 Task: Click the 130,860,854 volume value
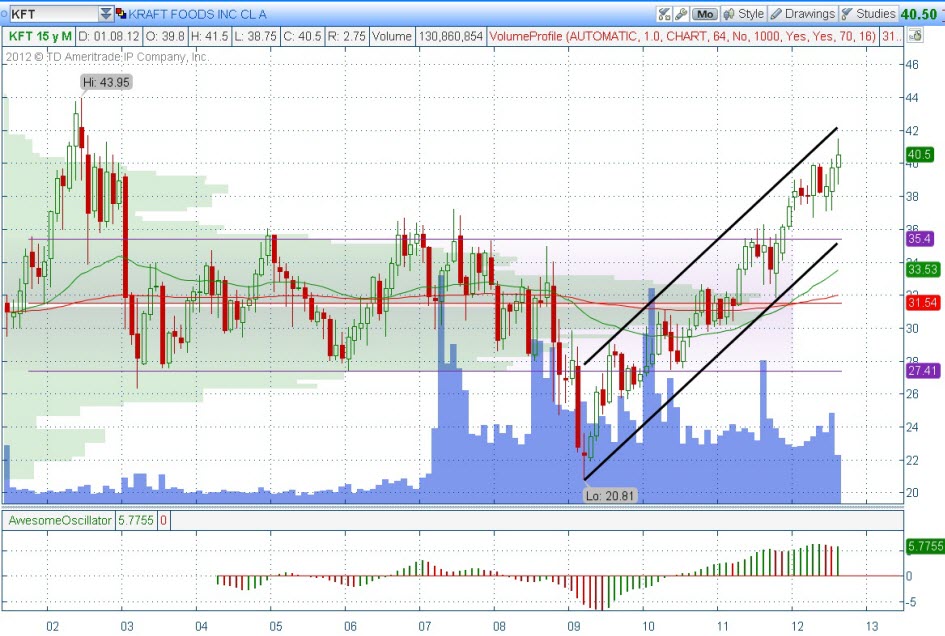451,36
